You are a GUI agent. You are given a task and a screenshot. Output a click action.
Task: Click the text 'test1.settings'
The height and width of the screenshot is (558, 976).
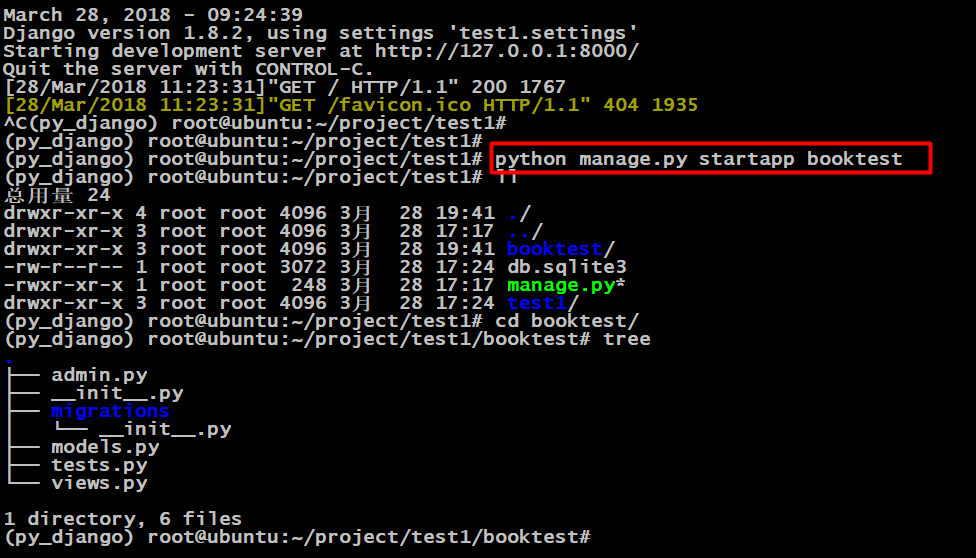click(543, 33)
